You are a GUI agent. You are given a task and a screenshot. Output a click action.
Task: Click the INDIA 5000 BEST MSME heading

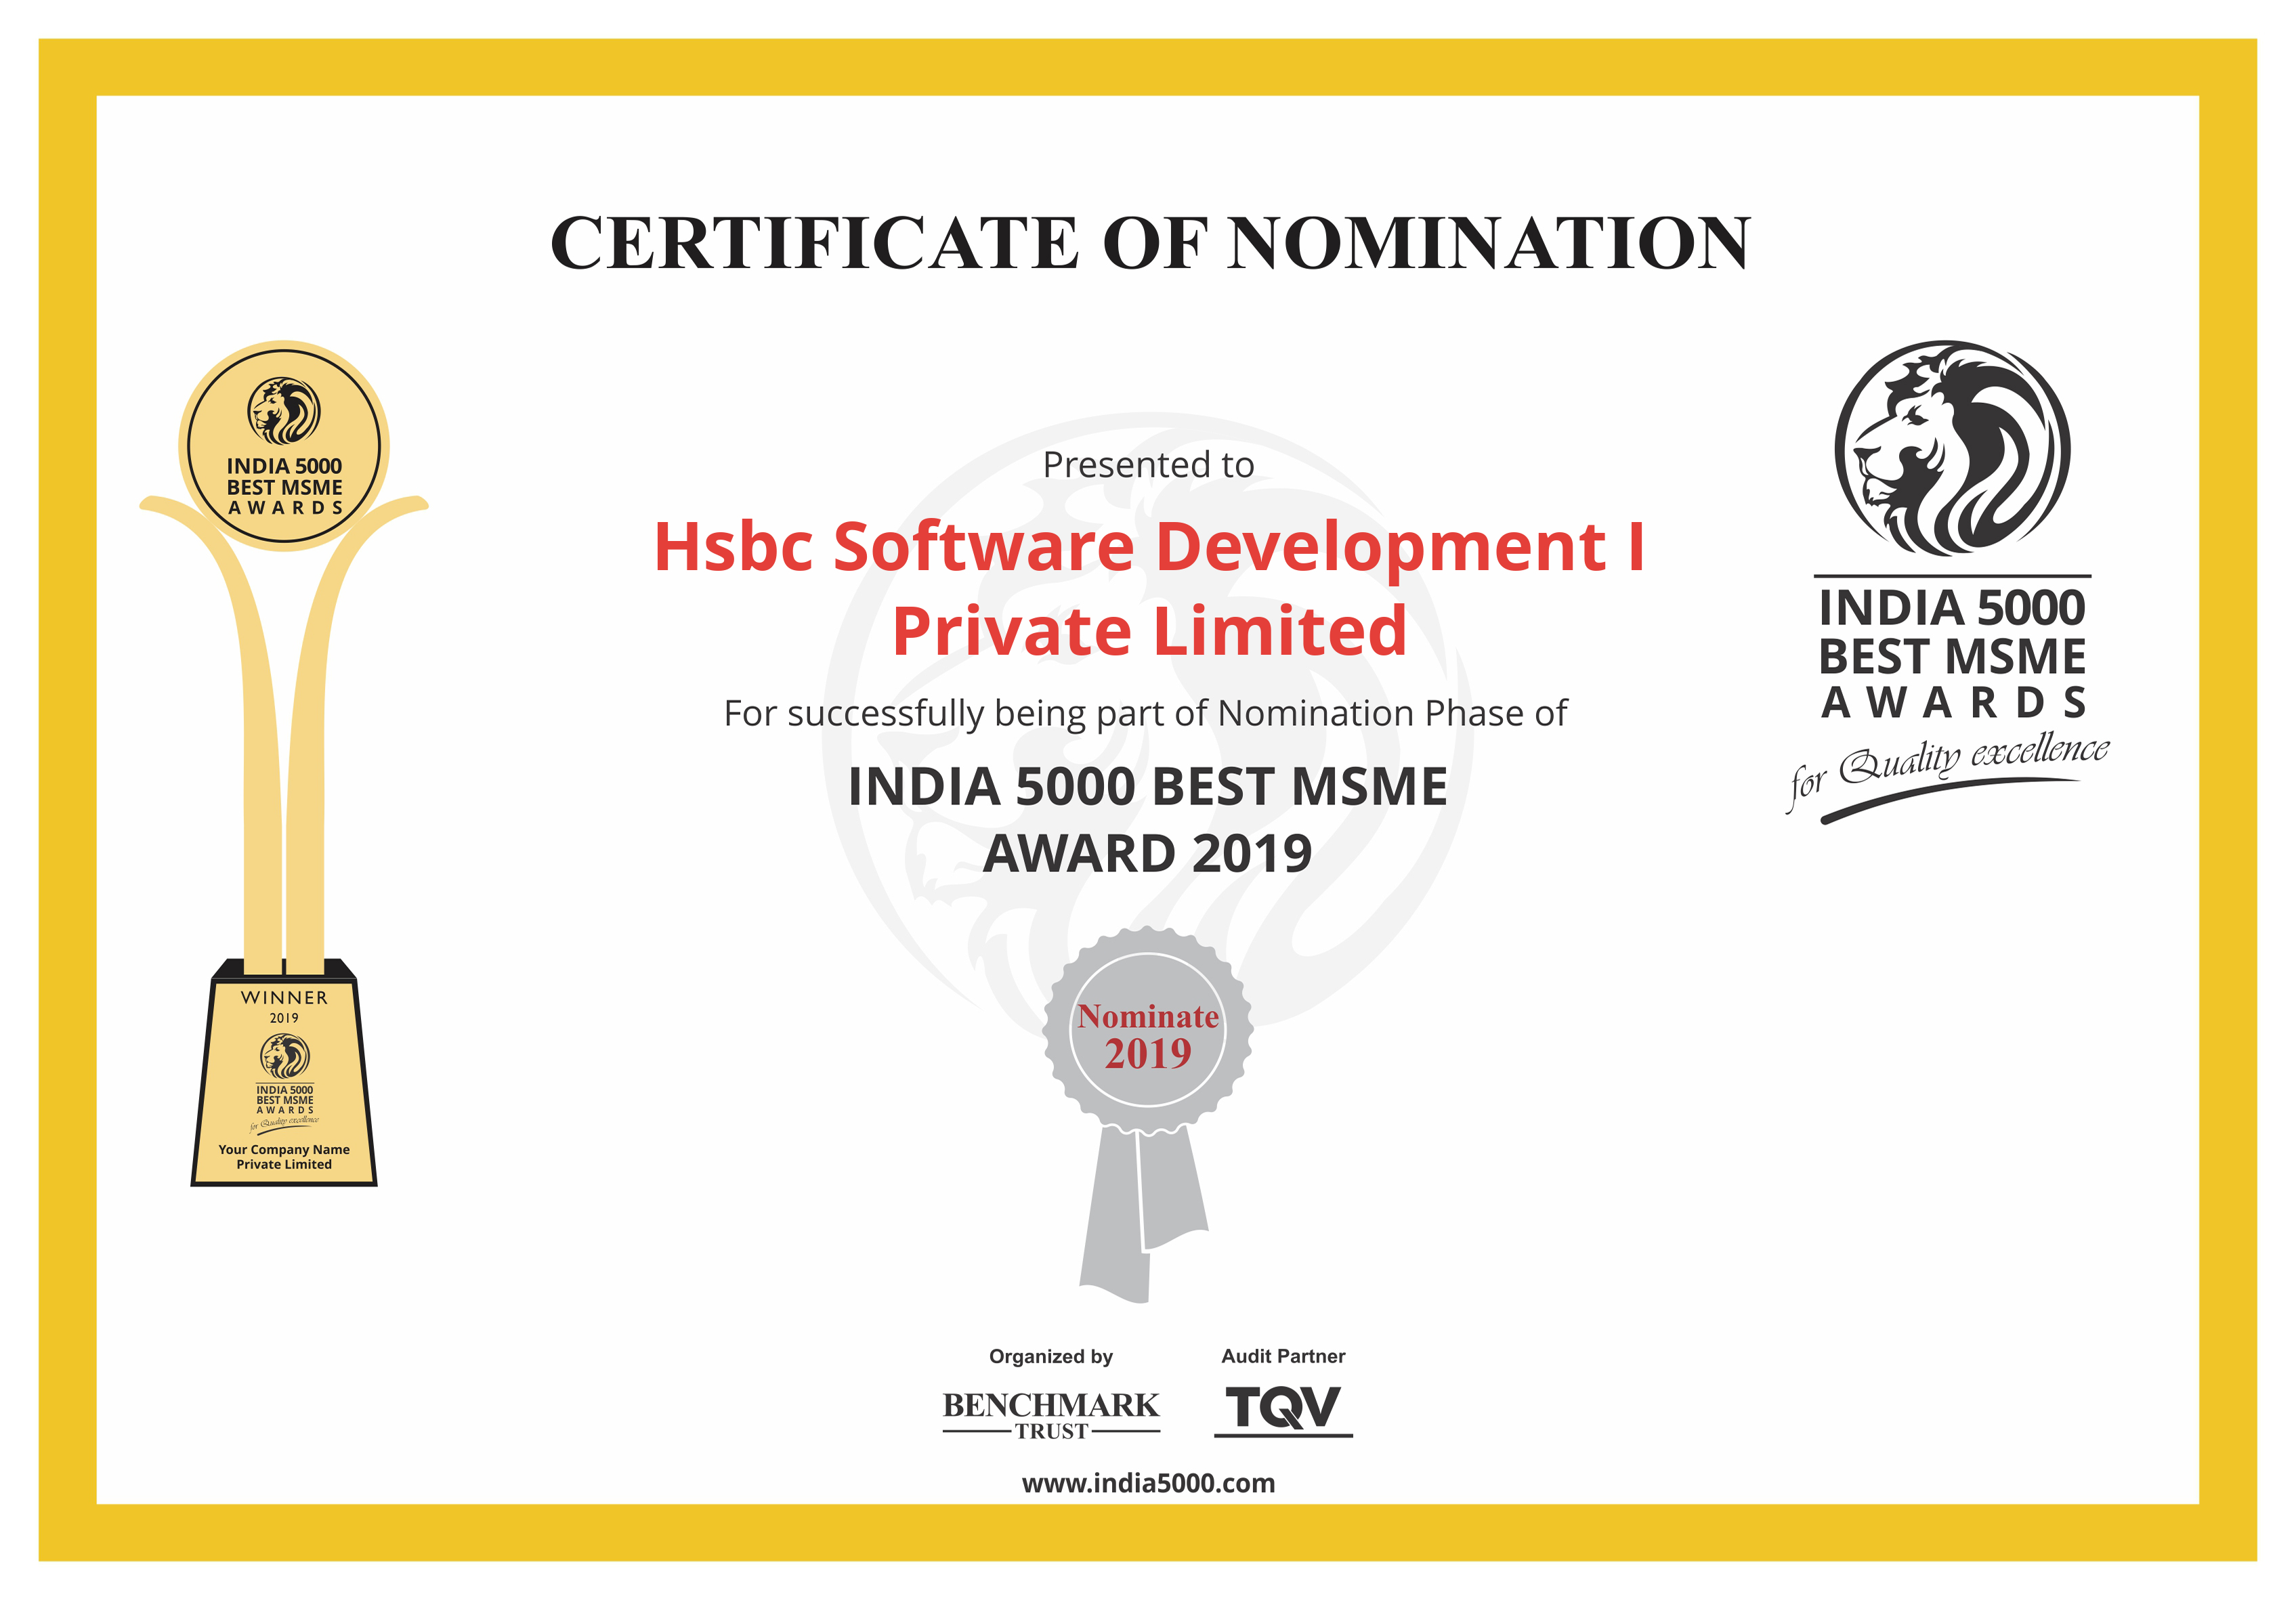coord(1147,786)
